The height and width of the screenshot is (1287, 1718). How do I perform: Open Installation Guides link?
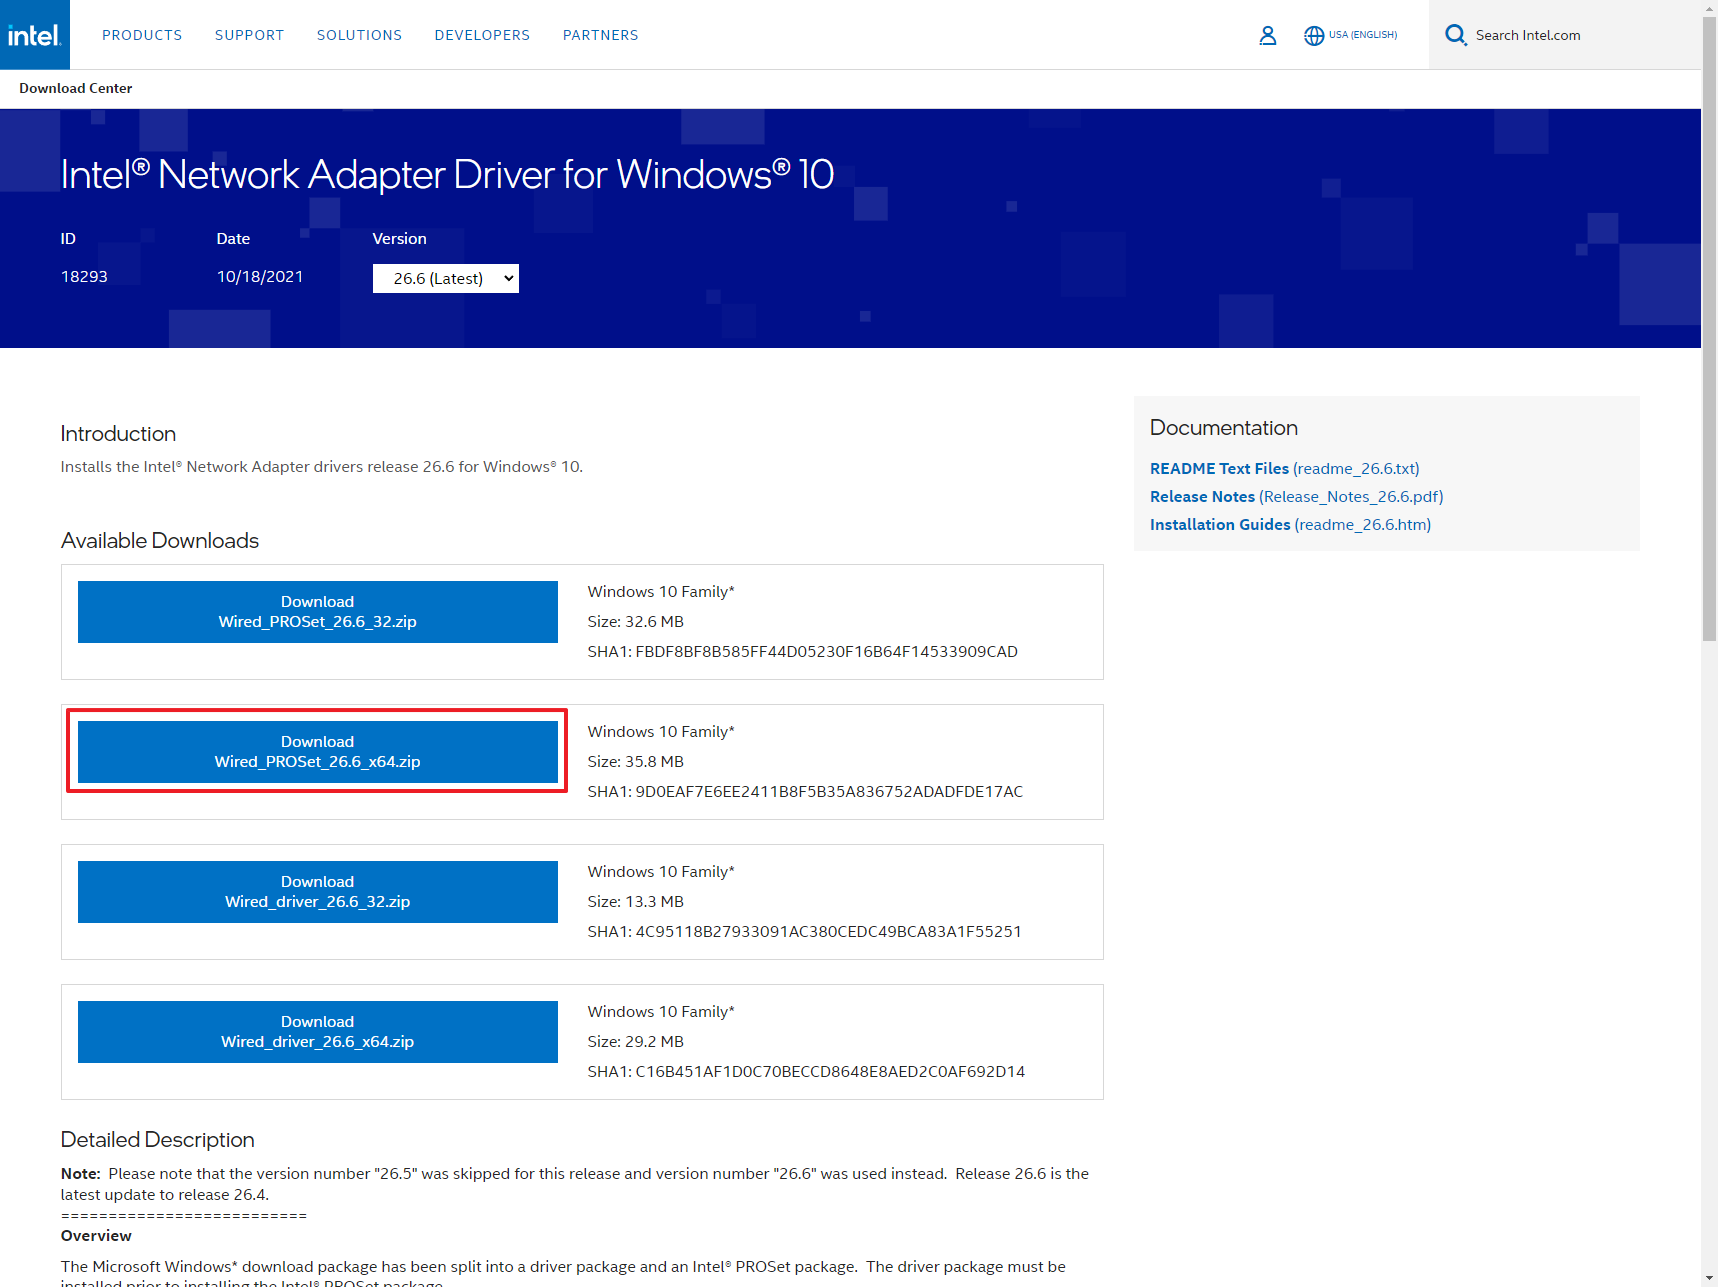(1290, 524)
